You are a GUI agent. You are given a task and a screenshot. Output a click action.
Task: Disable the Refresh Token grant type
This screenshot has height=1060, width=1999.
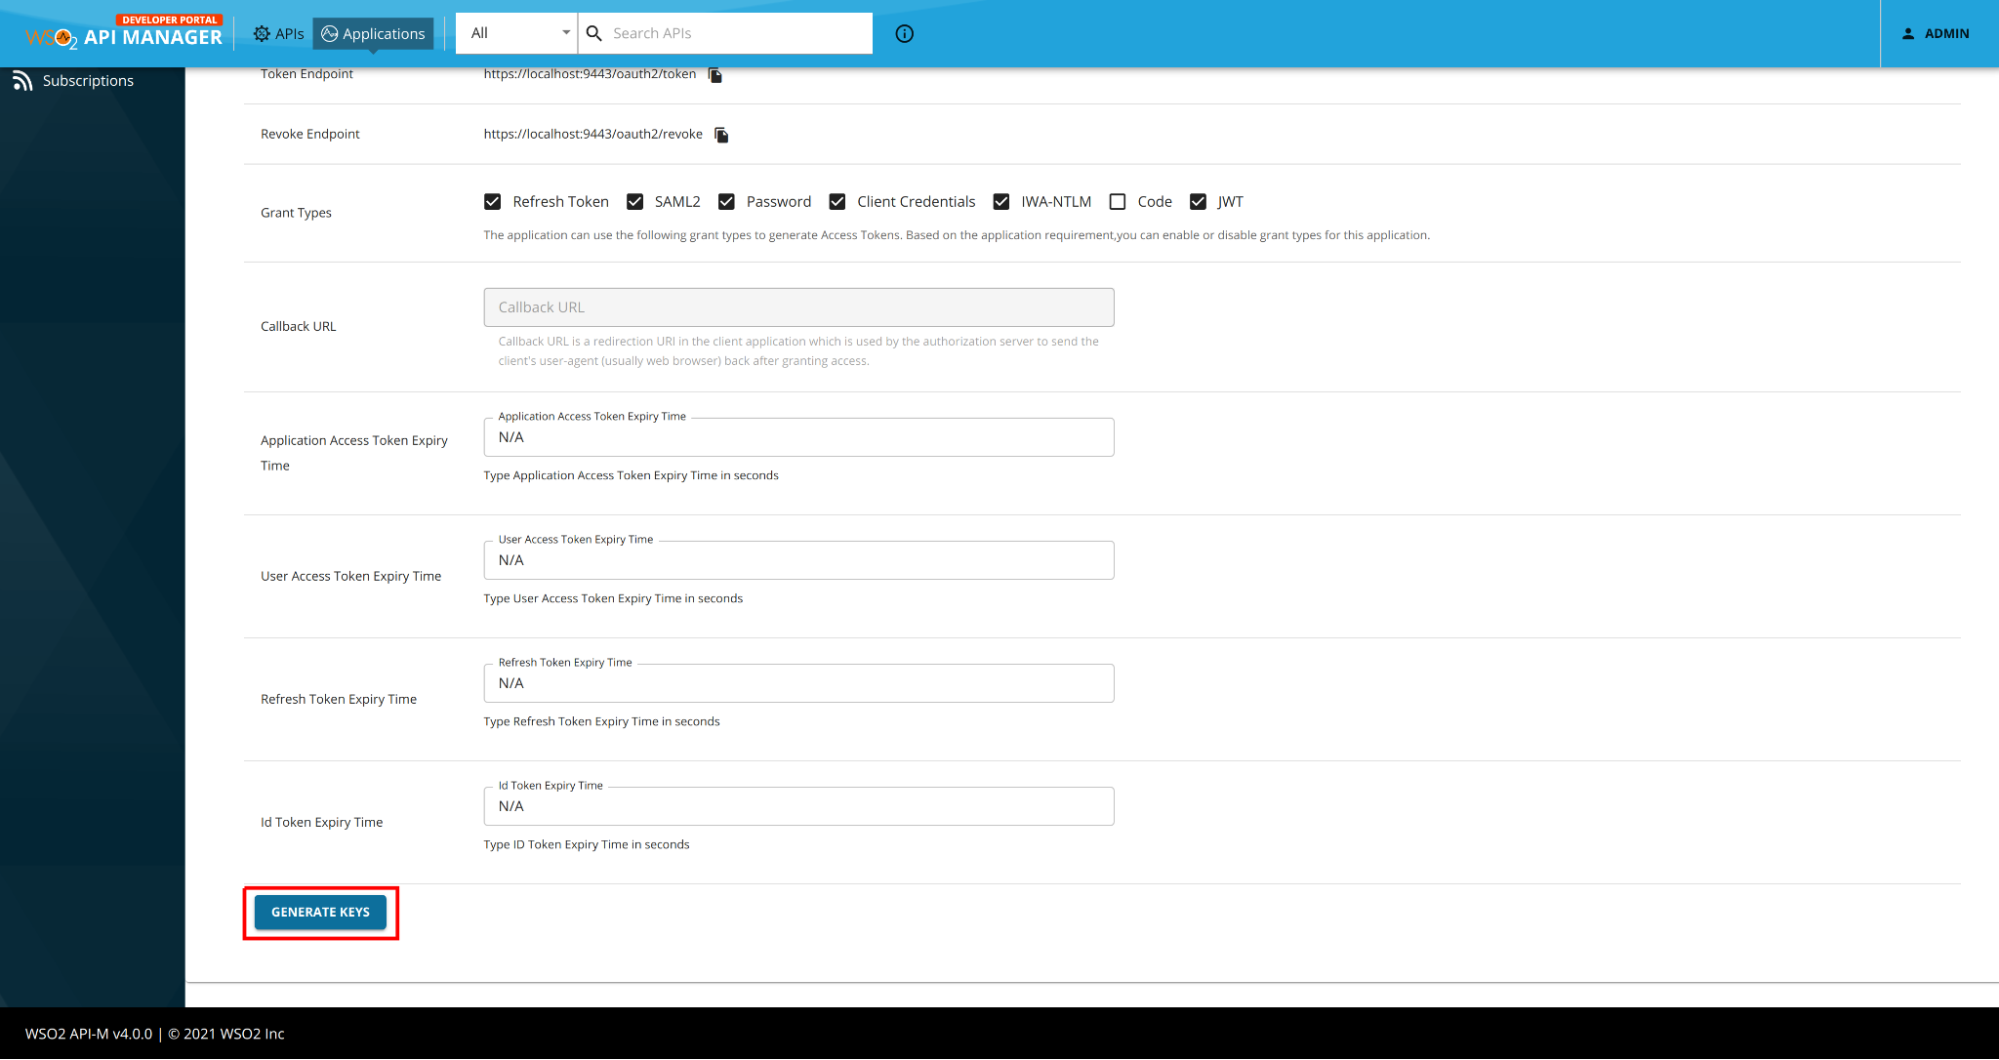point(492,201)
